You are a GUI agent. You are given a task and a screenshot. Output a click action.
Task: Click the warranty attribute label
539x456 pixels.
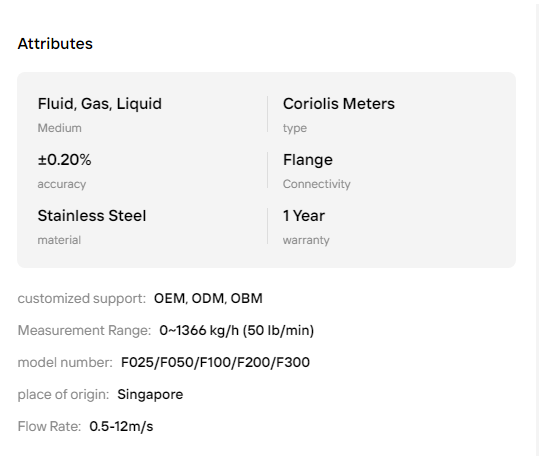pos(306,240)
